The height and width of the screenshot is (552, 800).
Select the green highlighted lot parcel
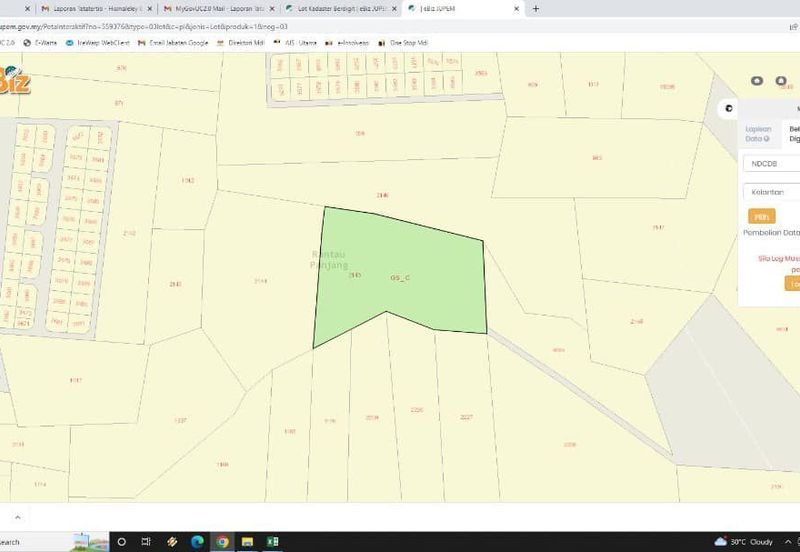point(400,270)
